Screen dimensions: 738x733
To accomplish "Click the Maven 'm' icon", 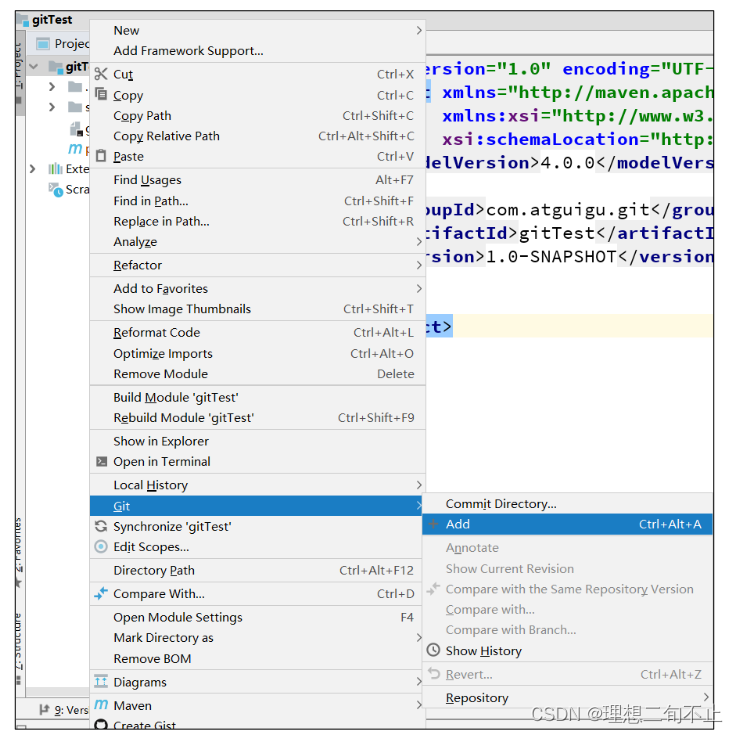I will click(x=101, y=704).
